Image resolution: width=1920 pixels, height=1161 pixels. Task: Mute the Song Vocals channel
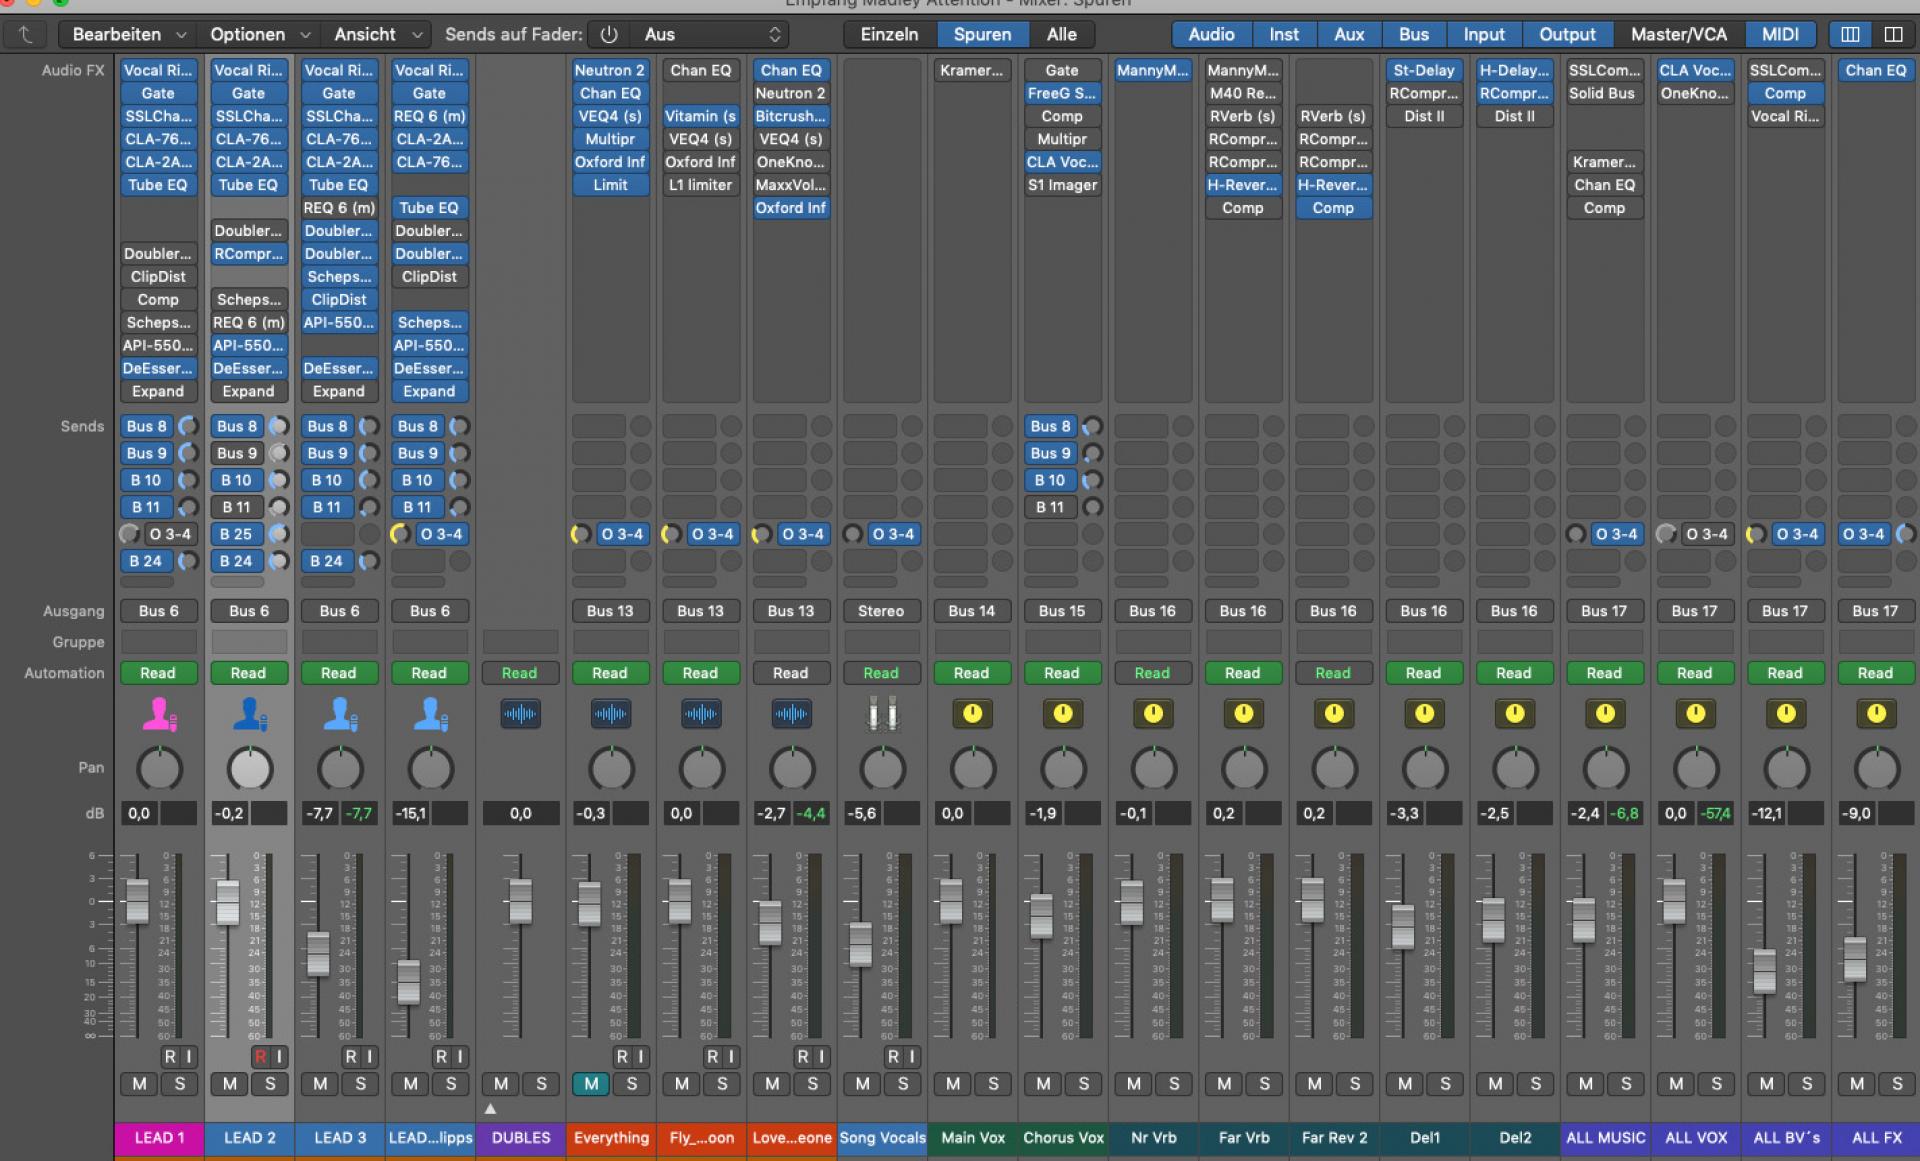coord(862,1083)
